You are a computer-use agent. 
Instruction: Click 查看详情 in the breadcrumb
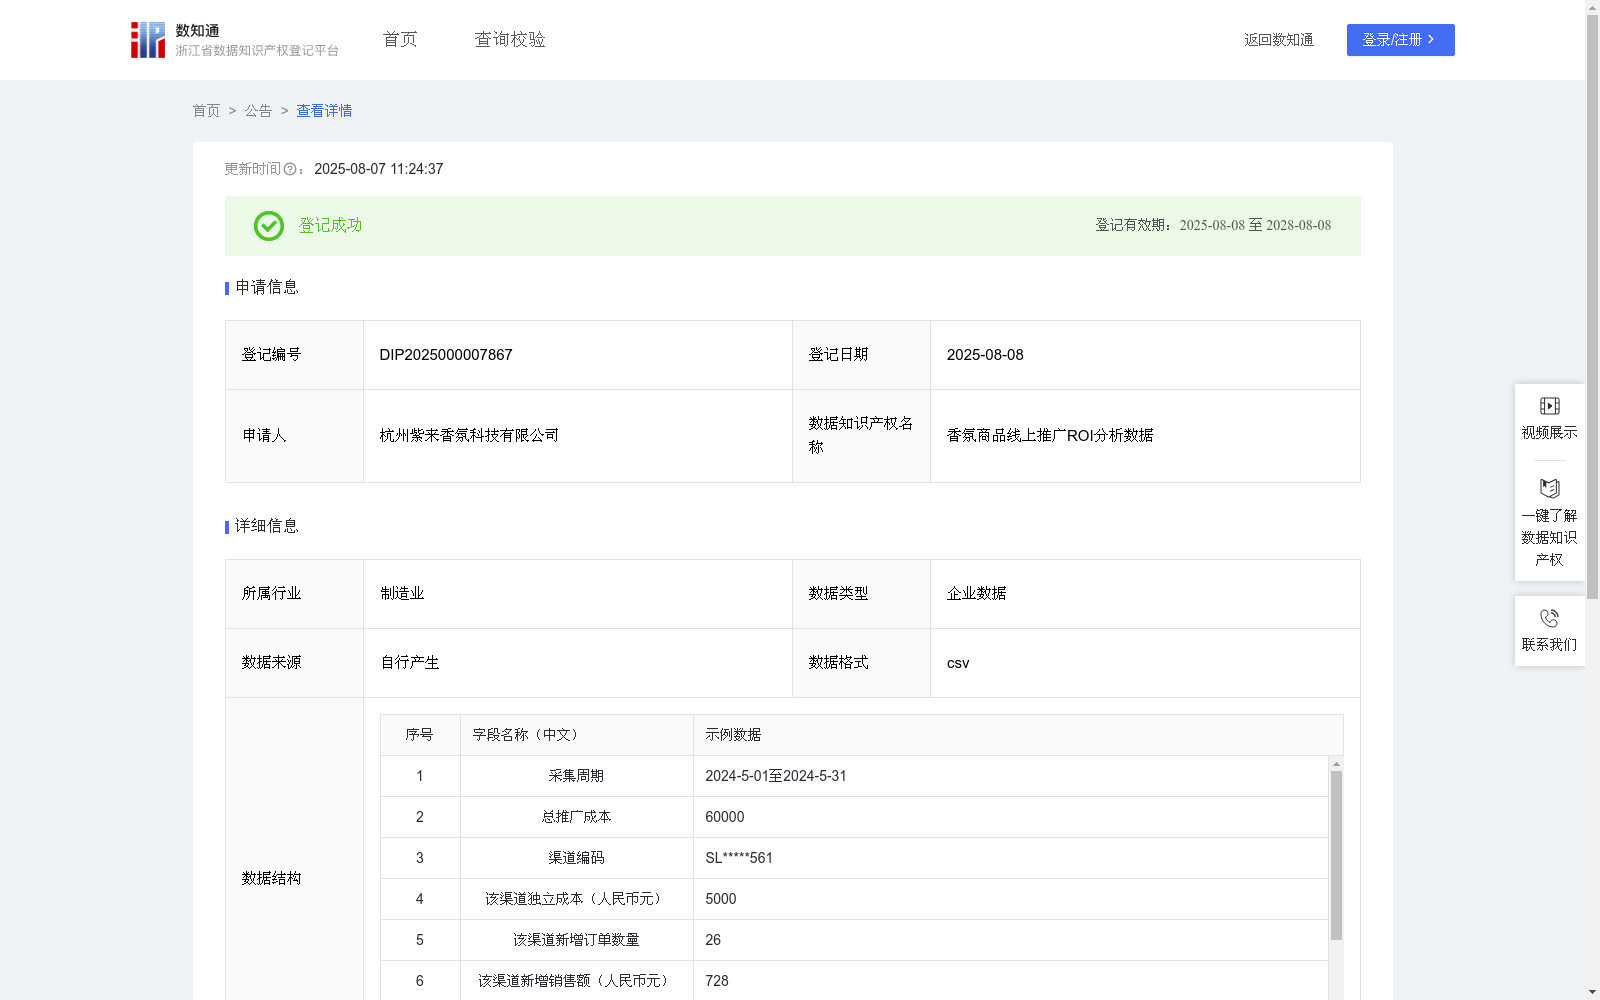(324, 111)
